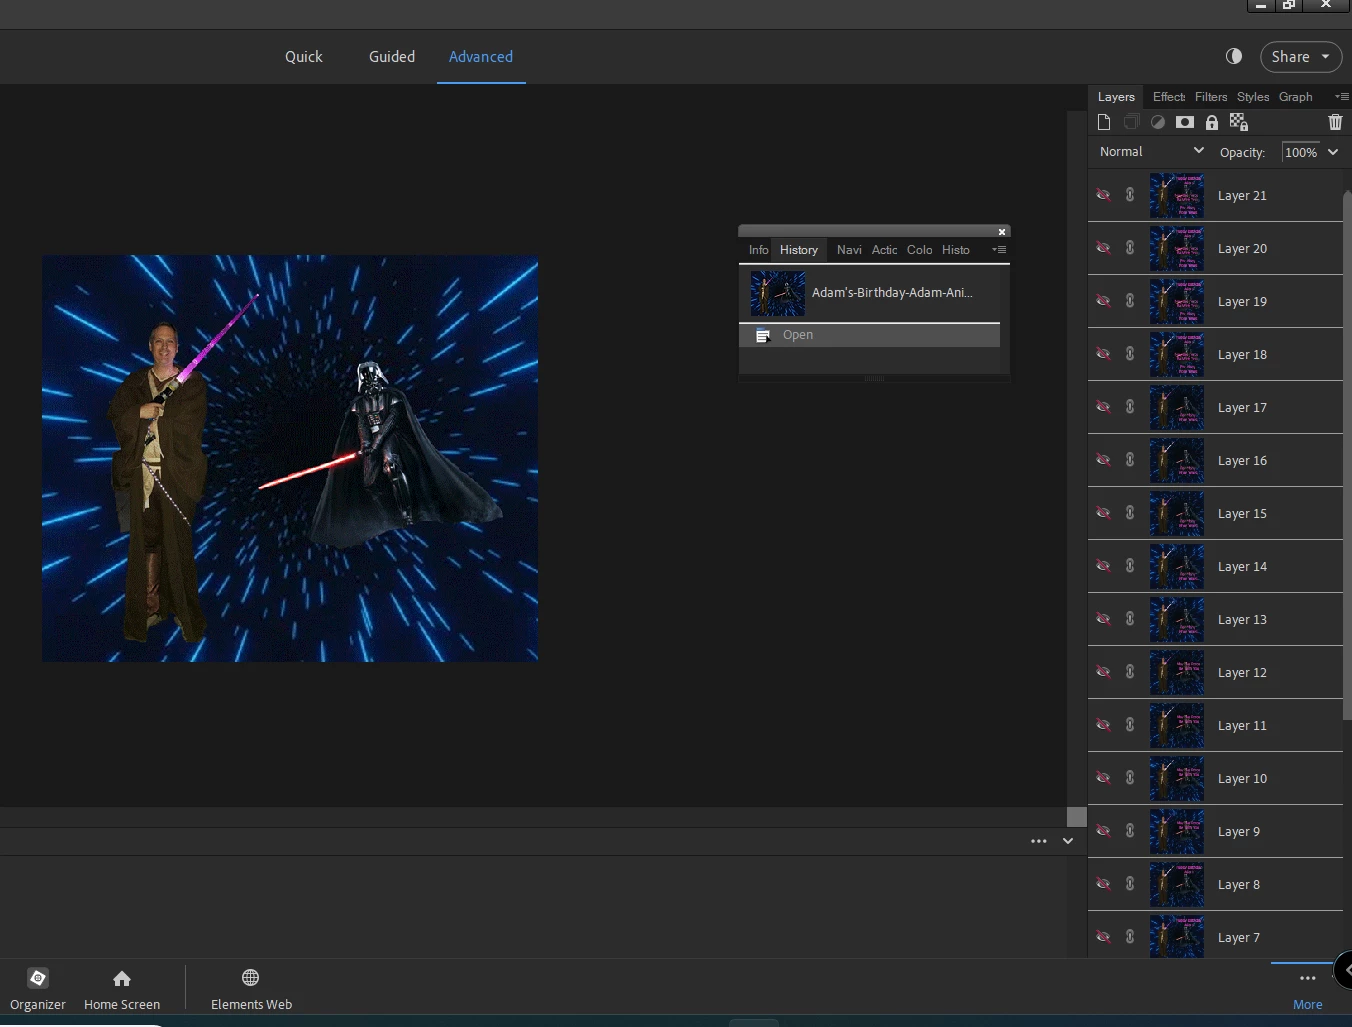Screen dimensions: 1352x1027
Task: Show Layer 20 via its eye icon
Action: point(1103,248)
